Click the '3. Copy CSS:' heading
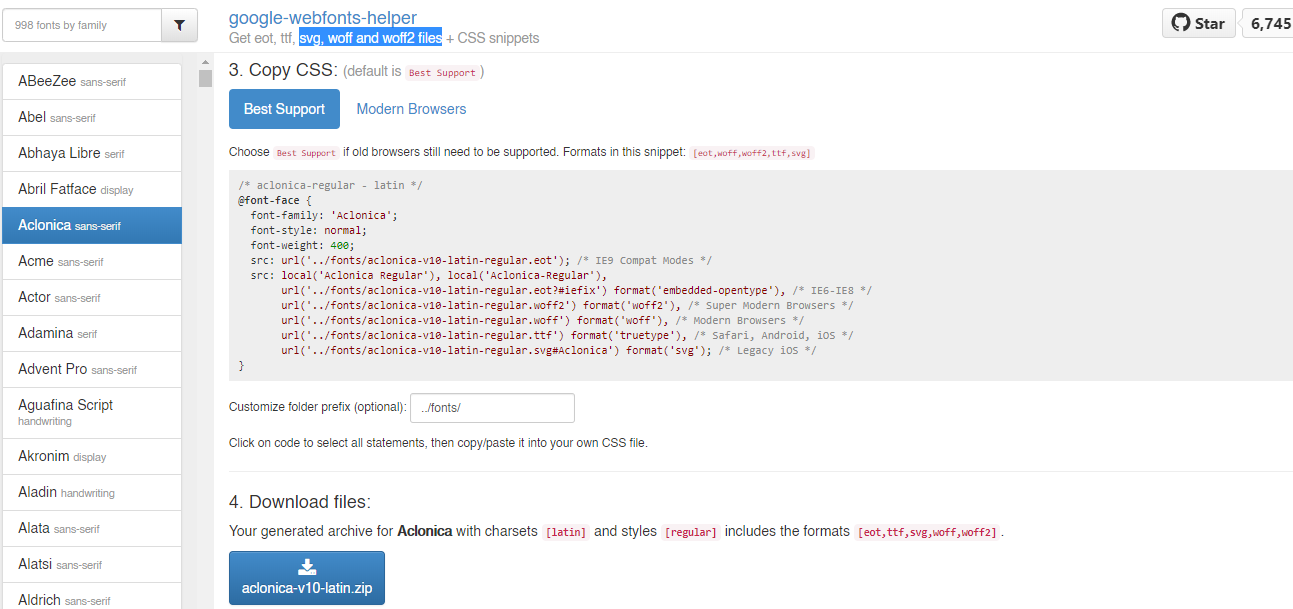This screenshot has width=1293, height=609. (283, 71)
